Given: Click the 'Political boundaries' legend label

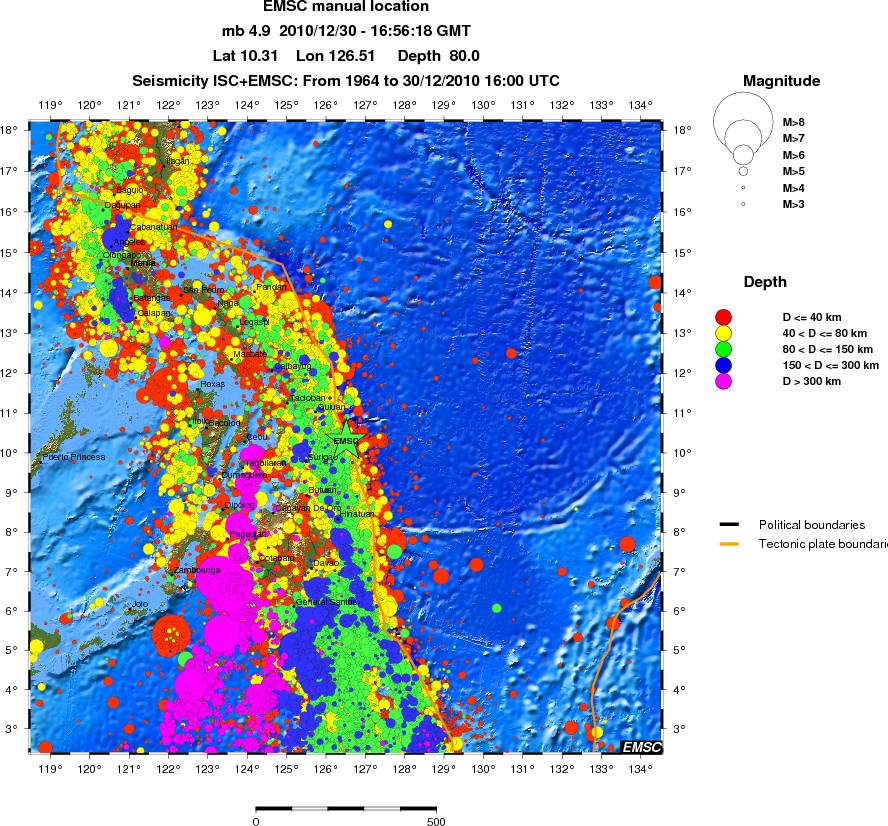Looking at the screenshot, I should pos(812,525).
